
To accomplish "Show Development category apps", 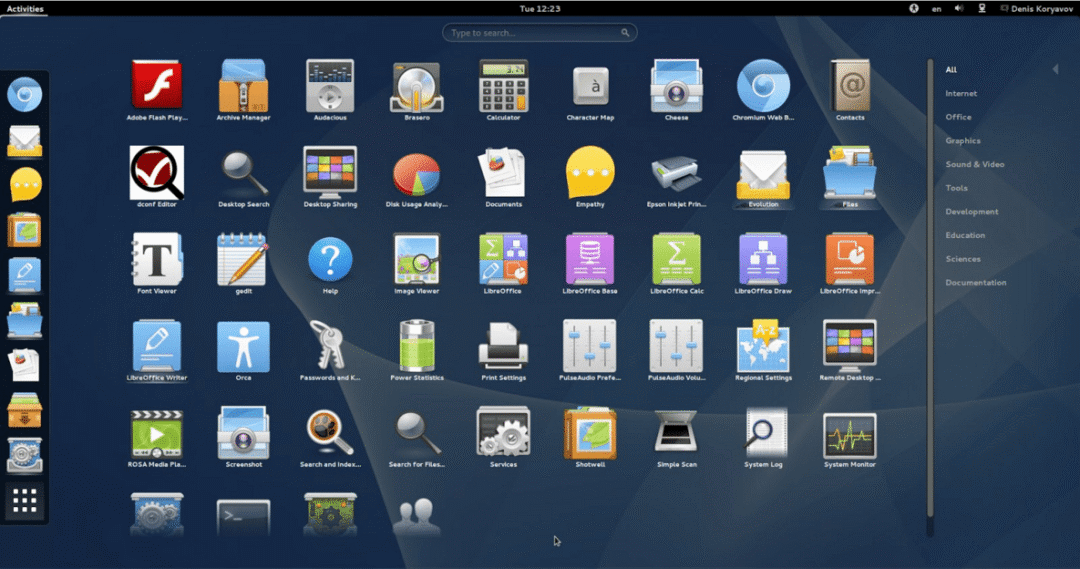I will (x=972, y=211).
